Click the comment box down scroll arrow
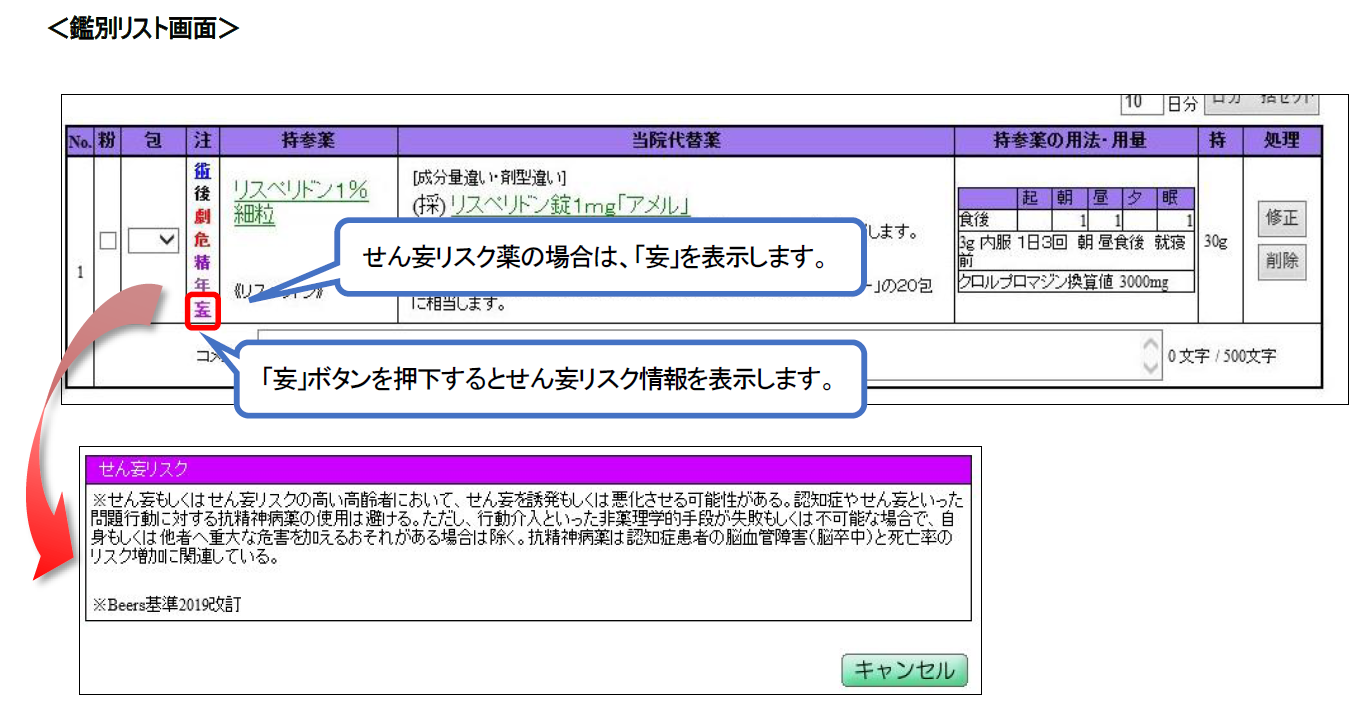This screenshot has height=720, width=1361. (x=1150, y=368)
